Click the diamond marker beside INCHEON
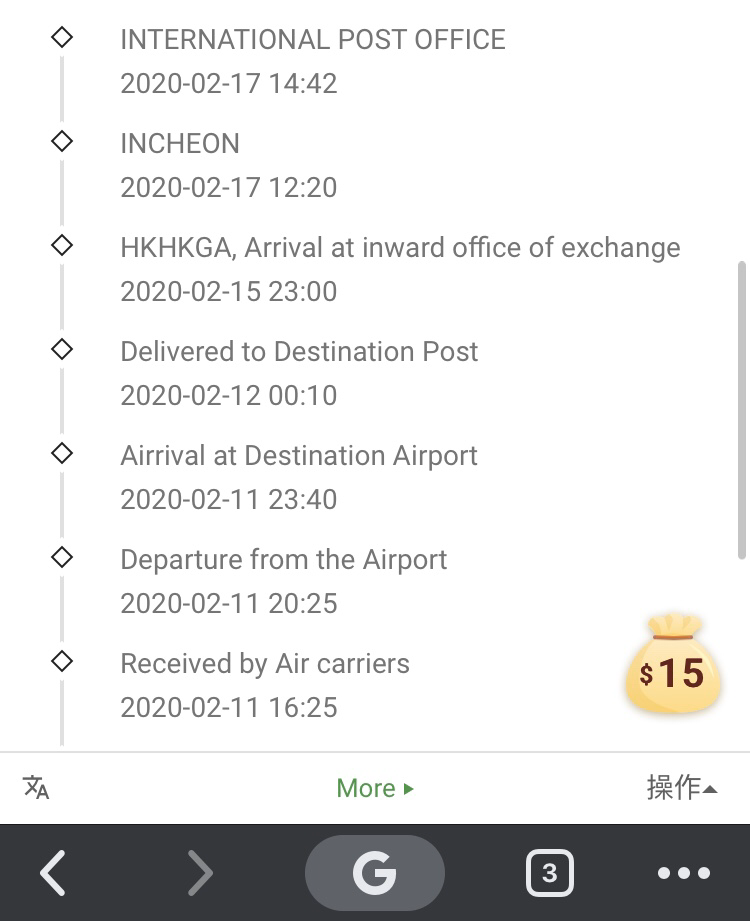Viewport: 750px width, 921px height. pos(62,141)
